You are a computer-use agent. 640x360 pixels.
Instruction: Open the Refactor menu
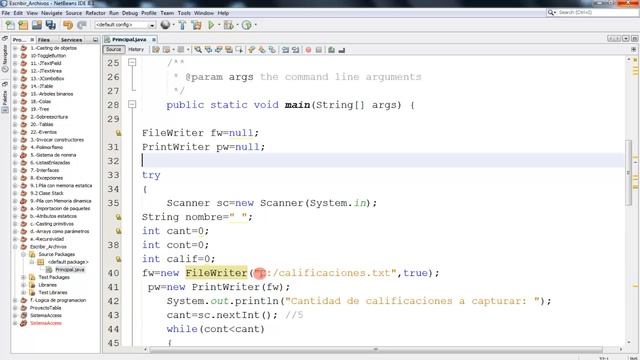point(96,13)
